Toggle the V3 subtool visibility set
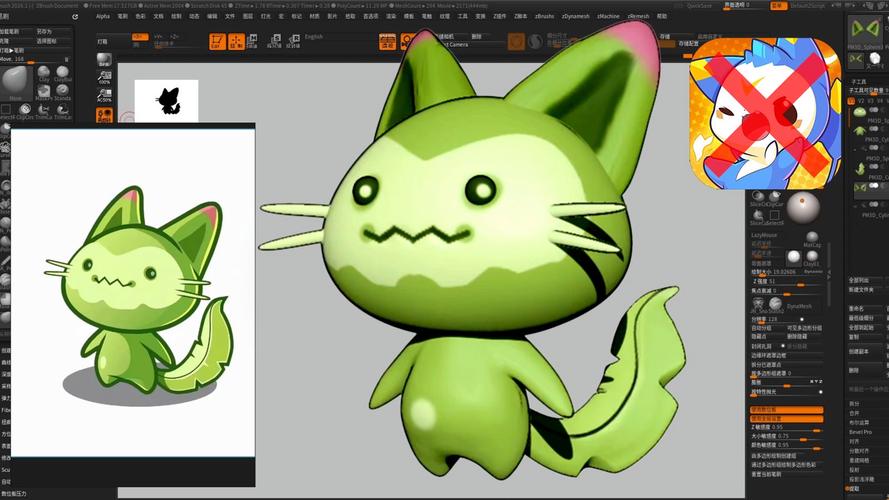This screenshot has height=500, width=889. (x=870, y=101)
